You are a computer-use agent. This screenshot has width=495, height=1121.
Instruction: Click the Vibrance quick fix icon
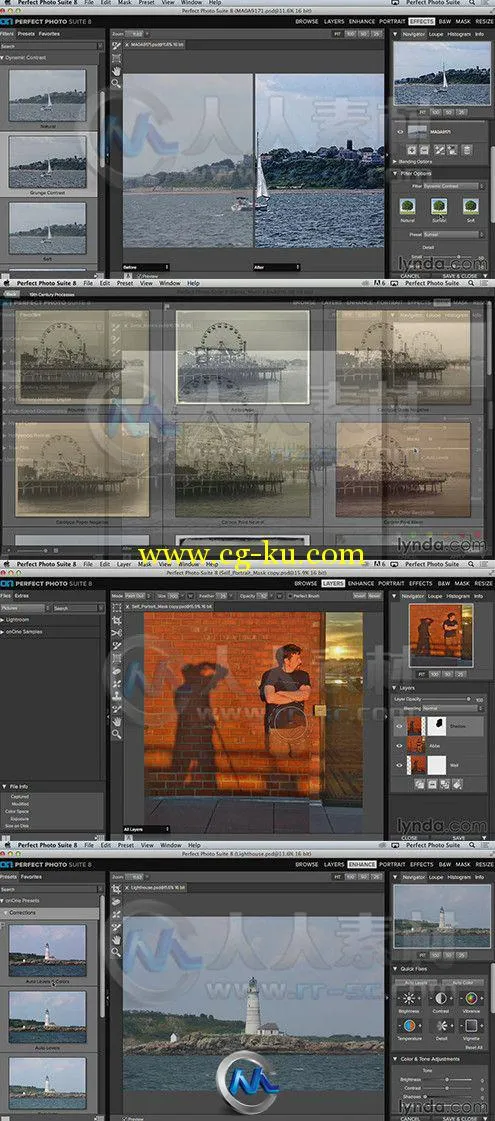470,999
